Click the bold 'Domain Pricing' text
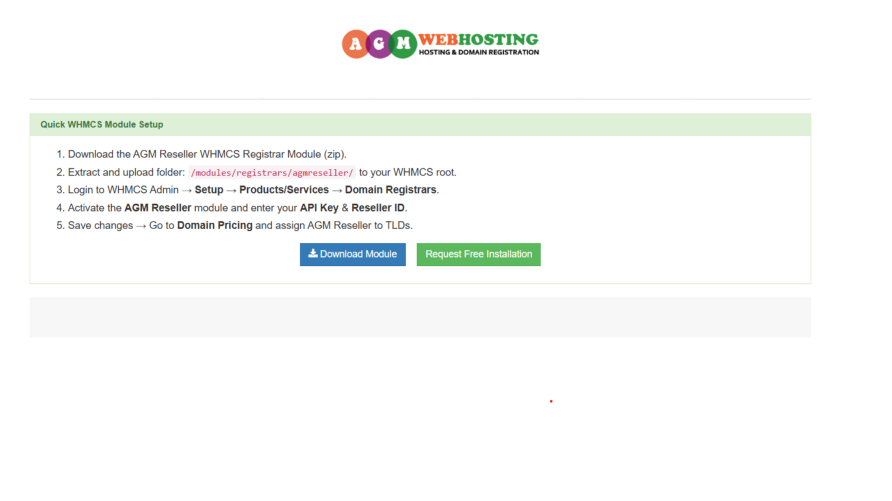This screenshot has height=501, width=892. pyautogui.click(x=216, y=225)
